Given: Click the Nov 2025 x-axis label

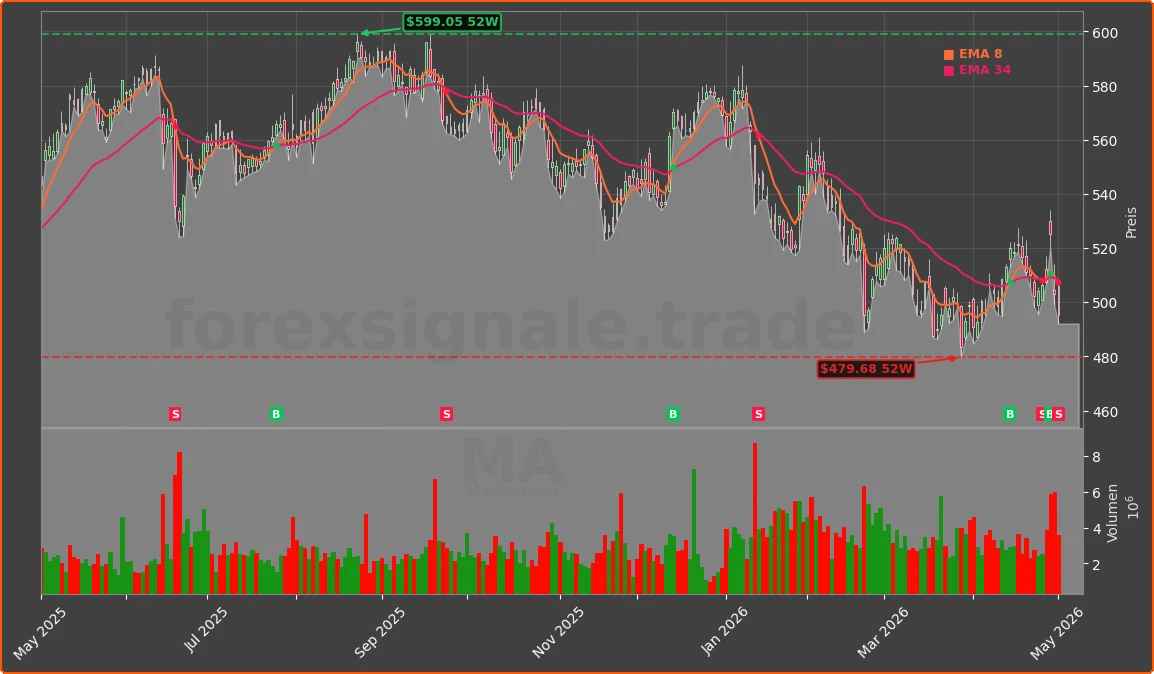Looking at the screenshot, I should (x=558, y=632).
